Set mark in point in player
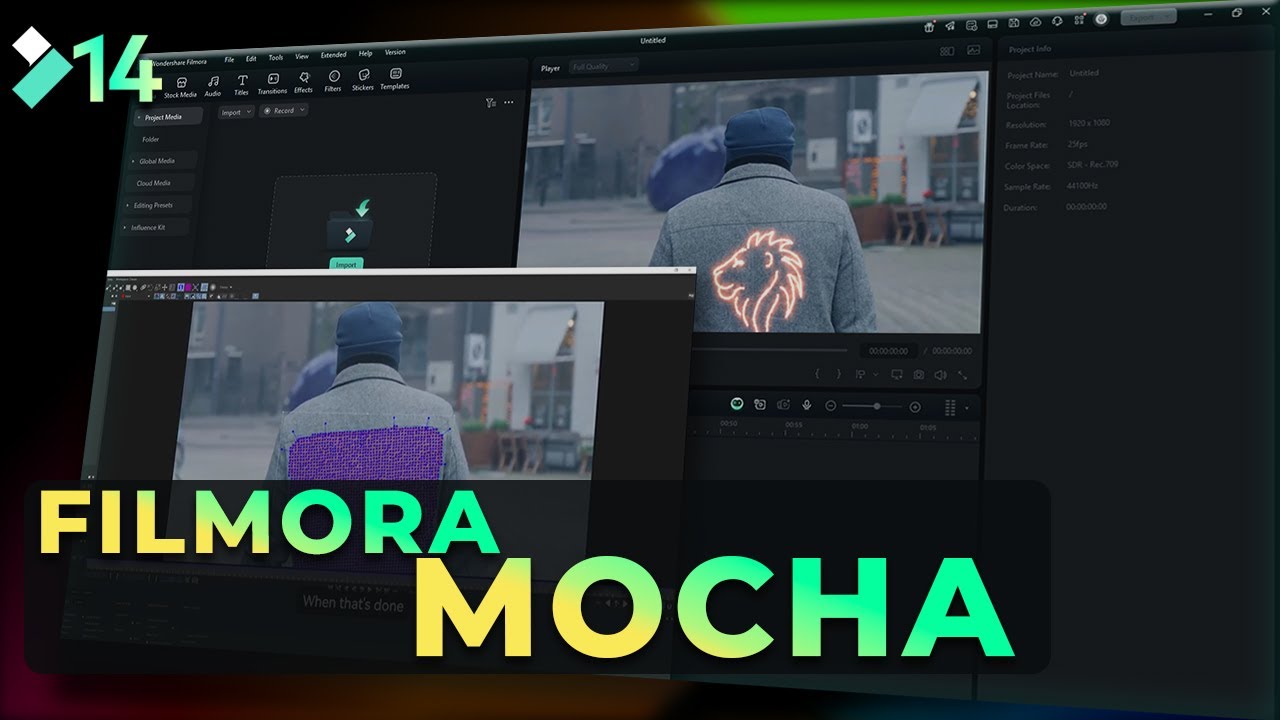The height and width of the screenshot is (720, 1280). (817, 374)
